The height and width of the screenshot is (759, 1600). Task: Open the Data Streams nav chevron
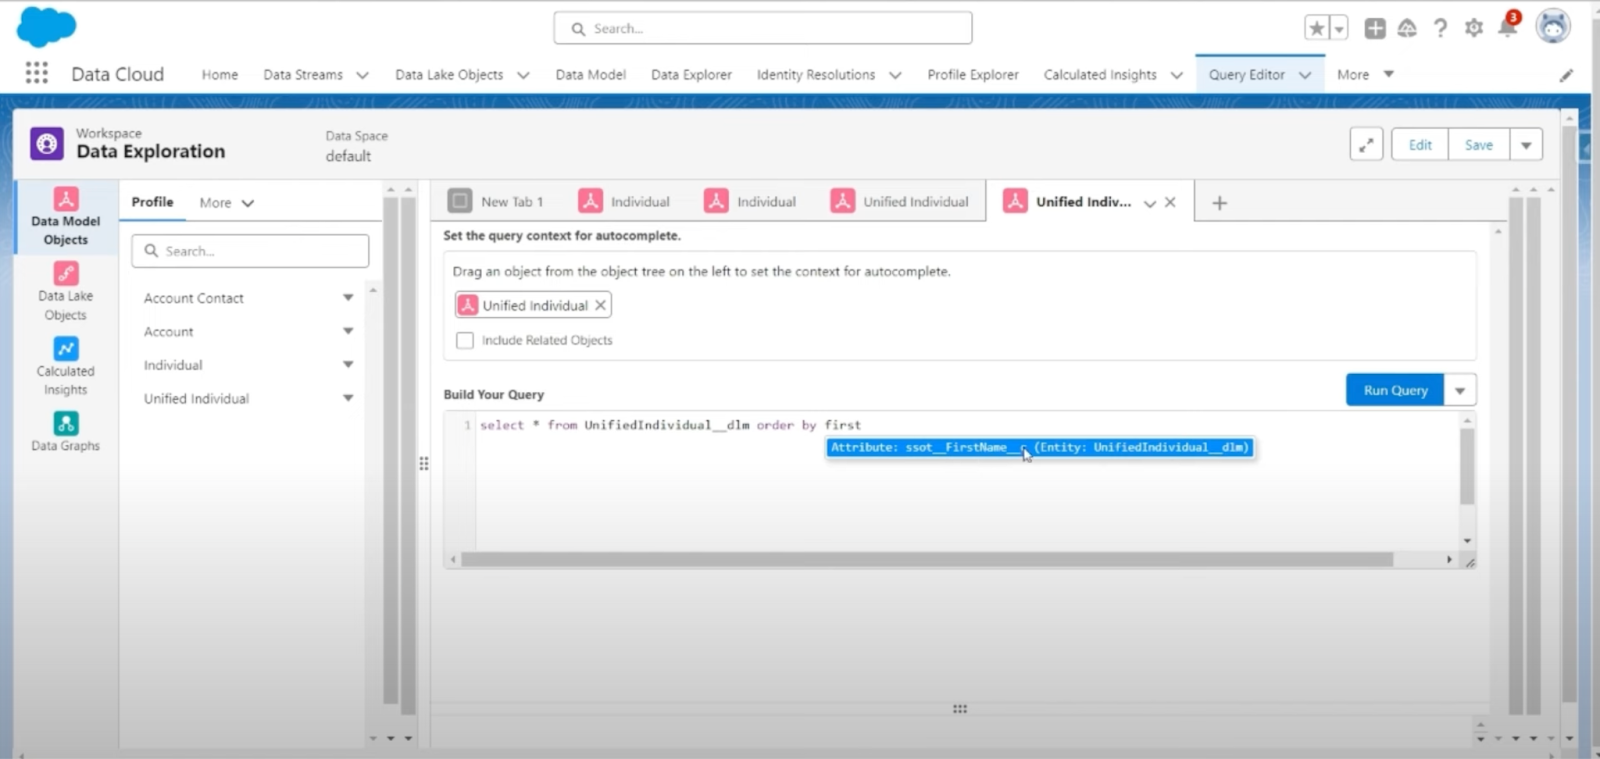click(x=362, y=75)
